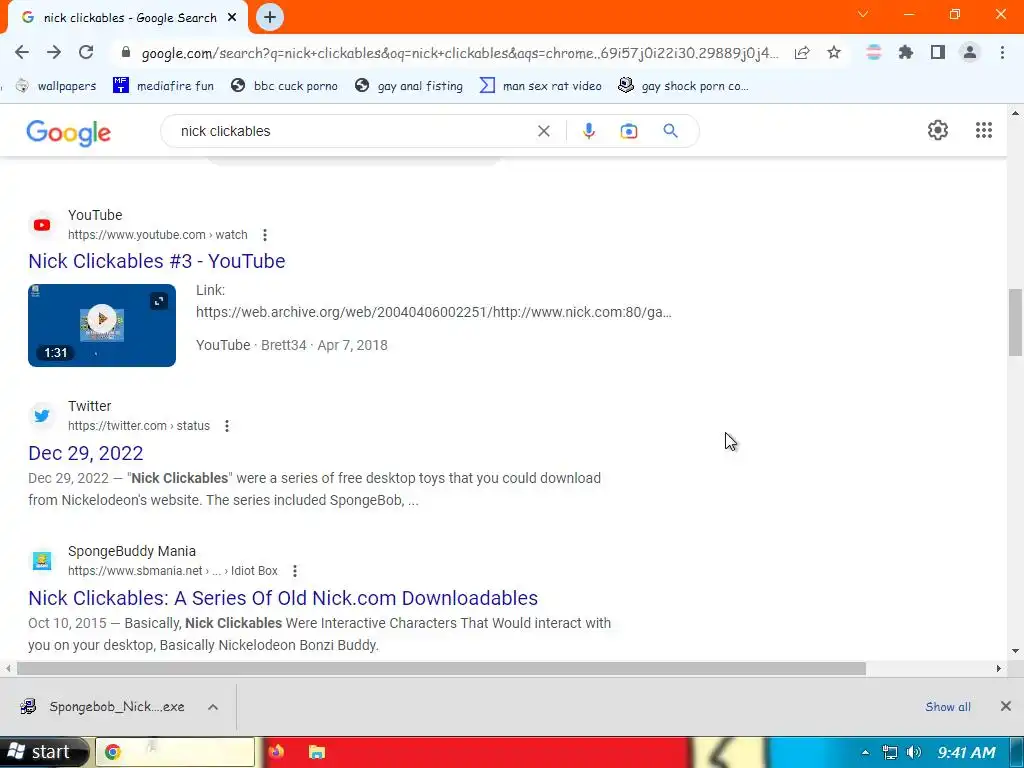Open the network tray icon
This screenshot has height=768, width=1024.
[x=889, y=752]
